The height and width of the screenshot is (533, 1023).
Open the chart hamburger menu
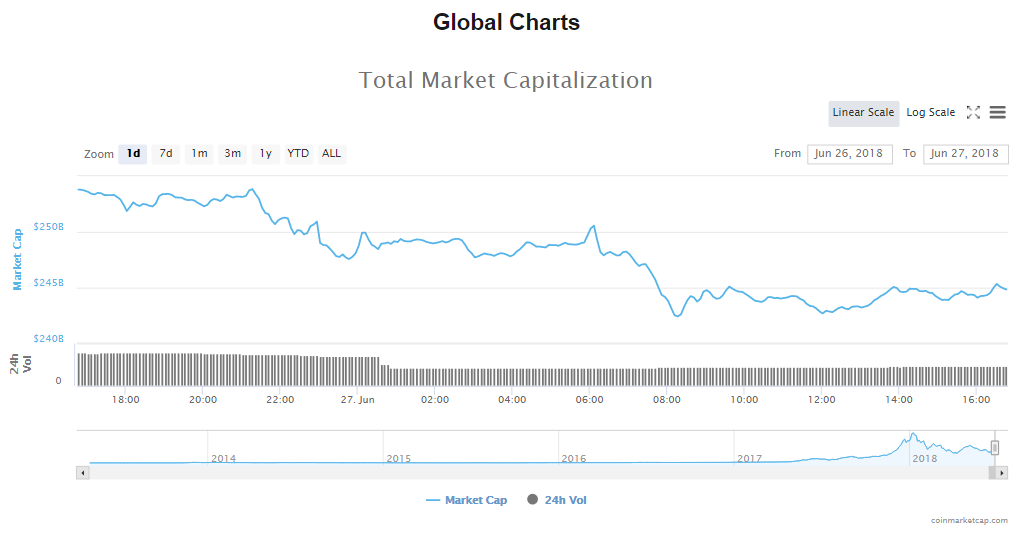(x=997, y=113)
